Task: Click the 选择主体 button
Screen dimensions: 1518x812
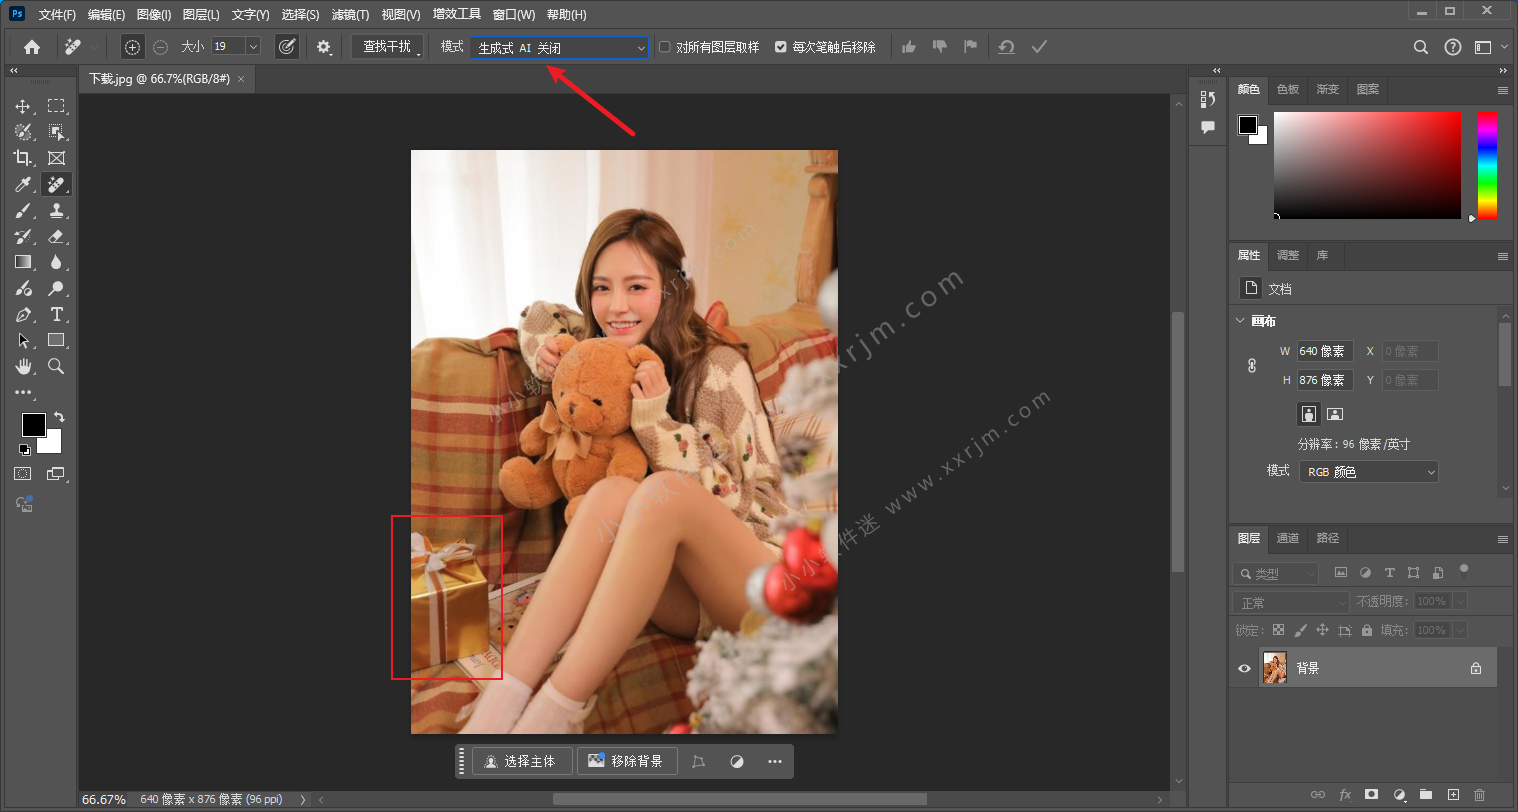Action: (x=521, y=761)
